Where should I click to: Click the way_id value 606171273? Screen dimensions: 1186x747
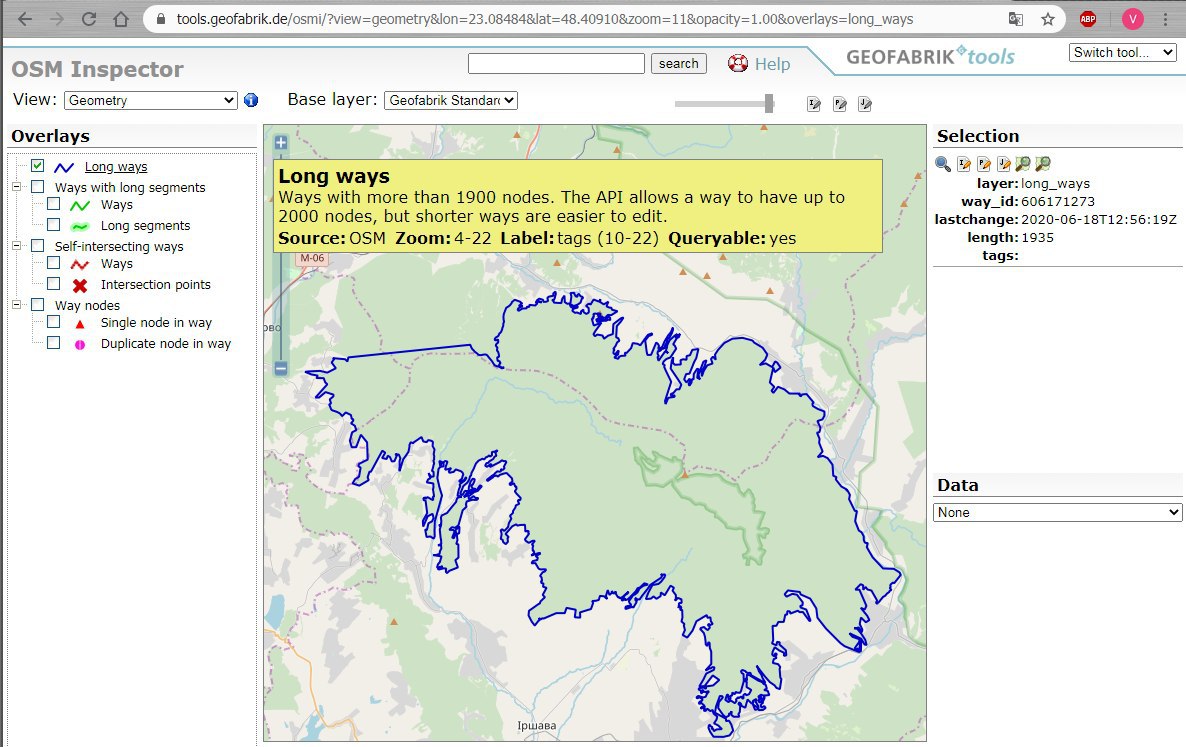1058,201
